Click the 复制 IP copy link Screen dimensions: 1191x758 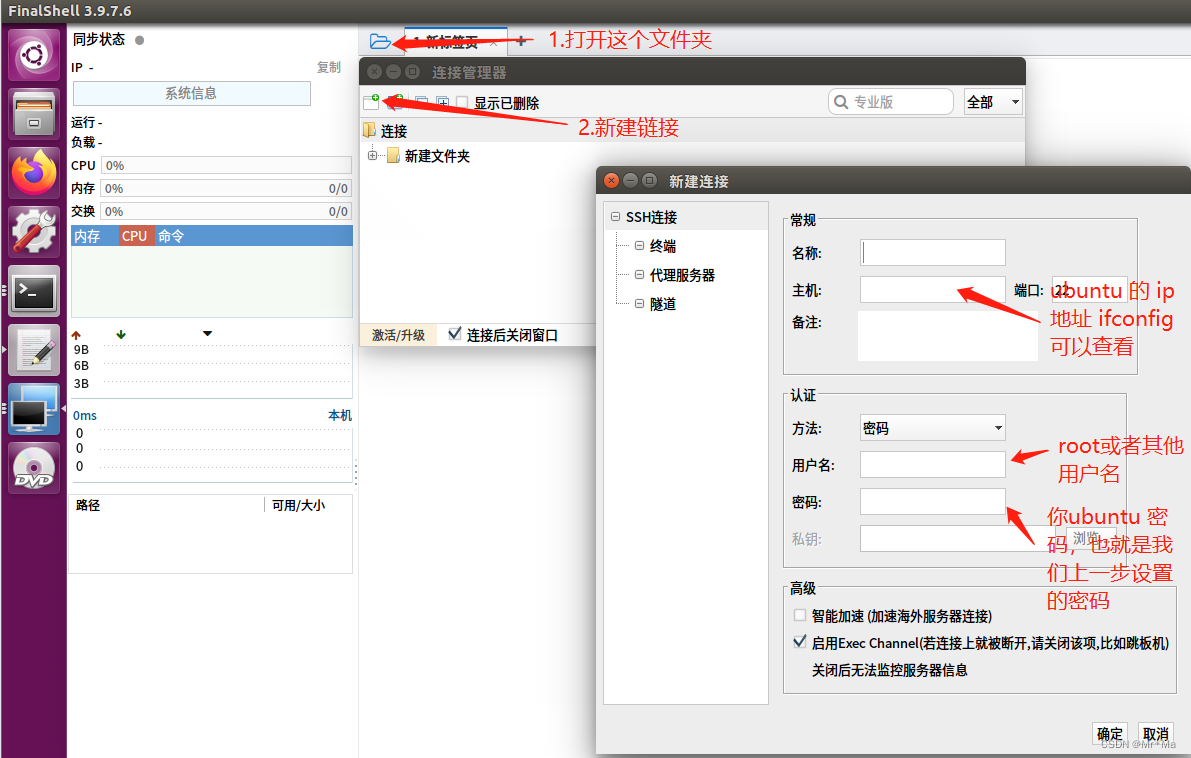tap(328, 67)
